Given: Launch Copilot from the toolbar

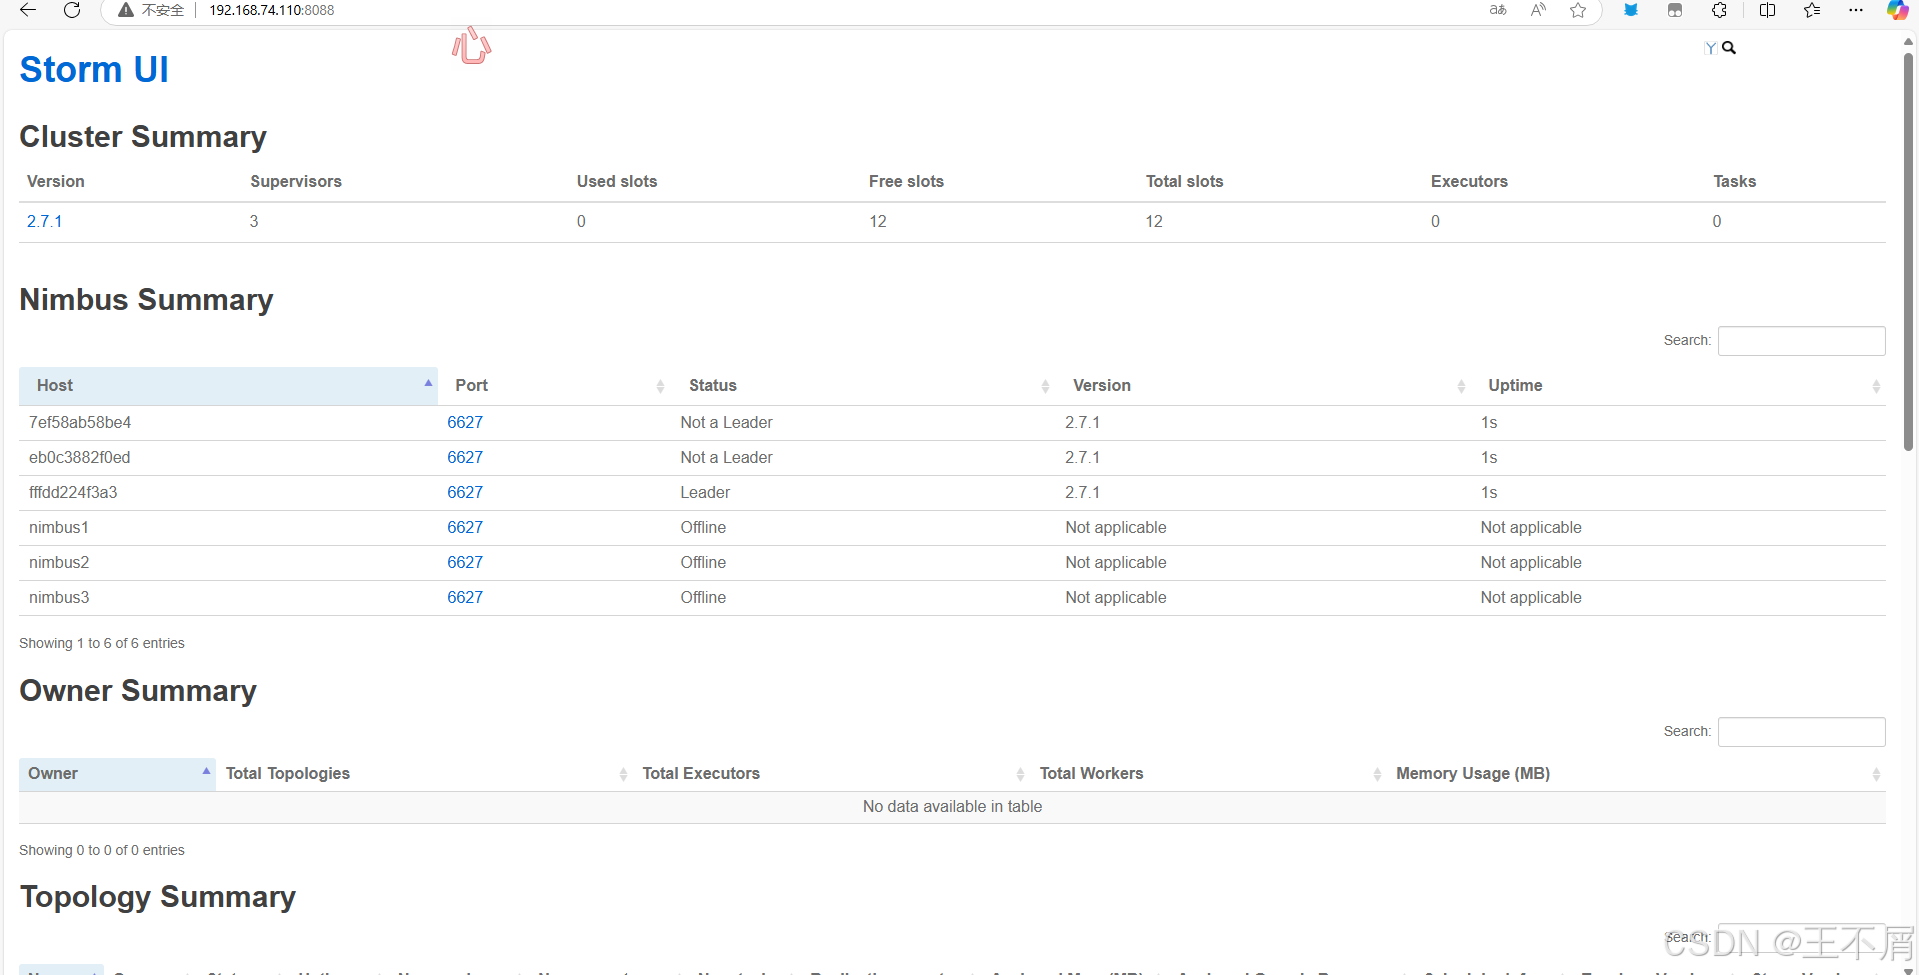Looking at the screenshot, I should [1897, 10].
